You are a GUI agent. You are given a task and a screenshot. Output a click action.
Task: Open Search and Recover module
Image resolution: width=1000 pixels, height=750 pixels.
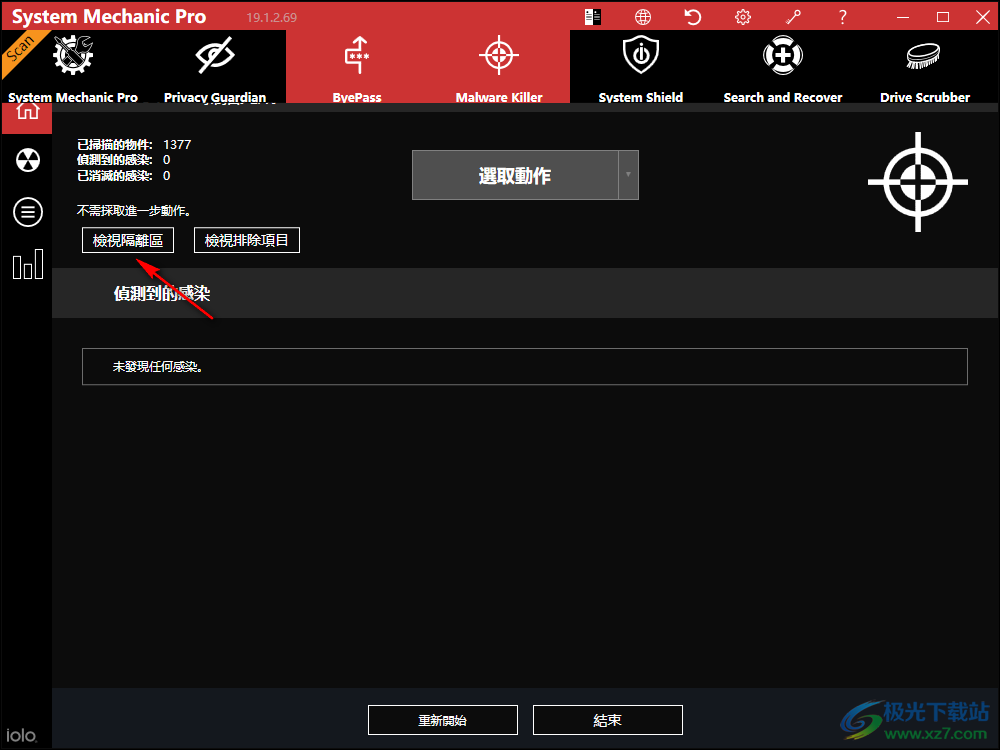point(783,66)
